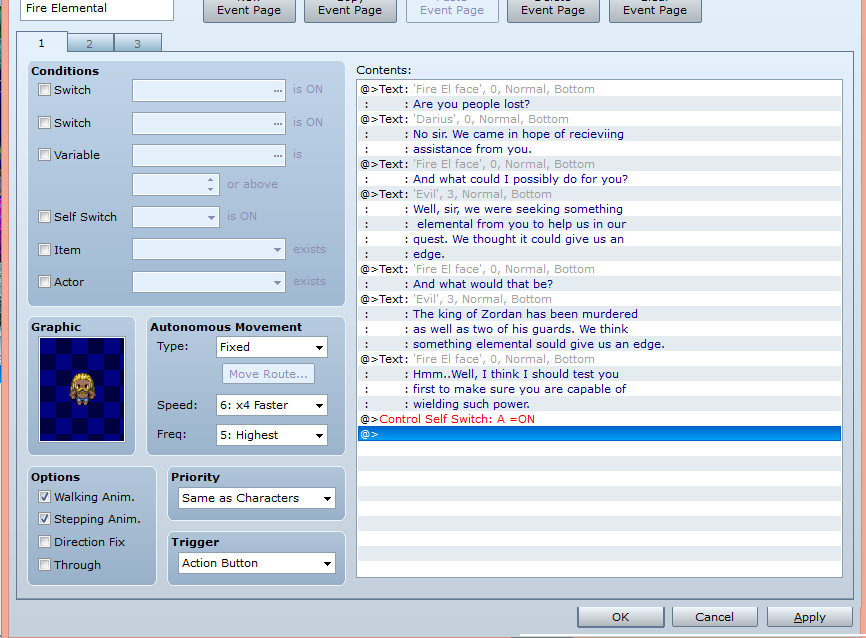Apply the event changes

tap(810, 617)
